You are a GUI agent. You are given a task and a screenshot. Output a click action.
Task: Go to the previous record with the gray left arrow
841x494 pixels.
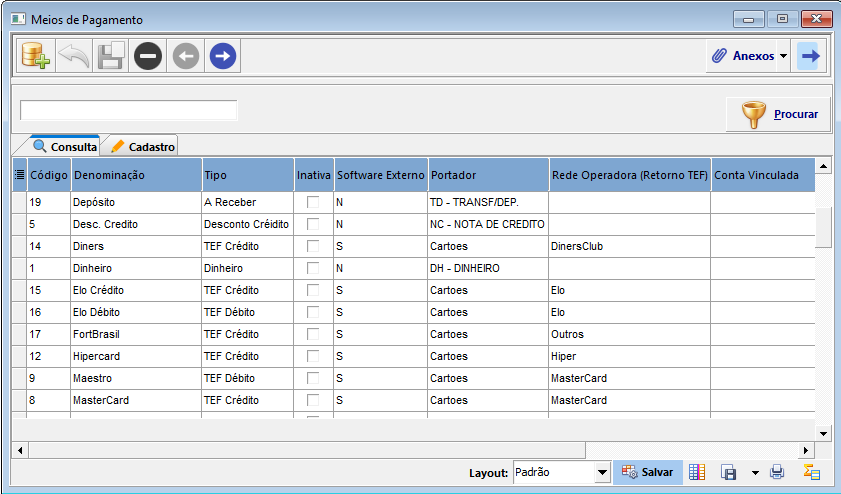186,56
